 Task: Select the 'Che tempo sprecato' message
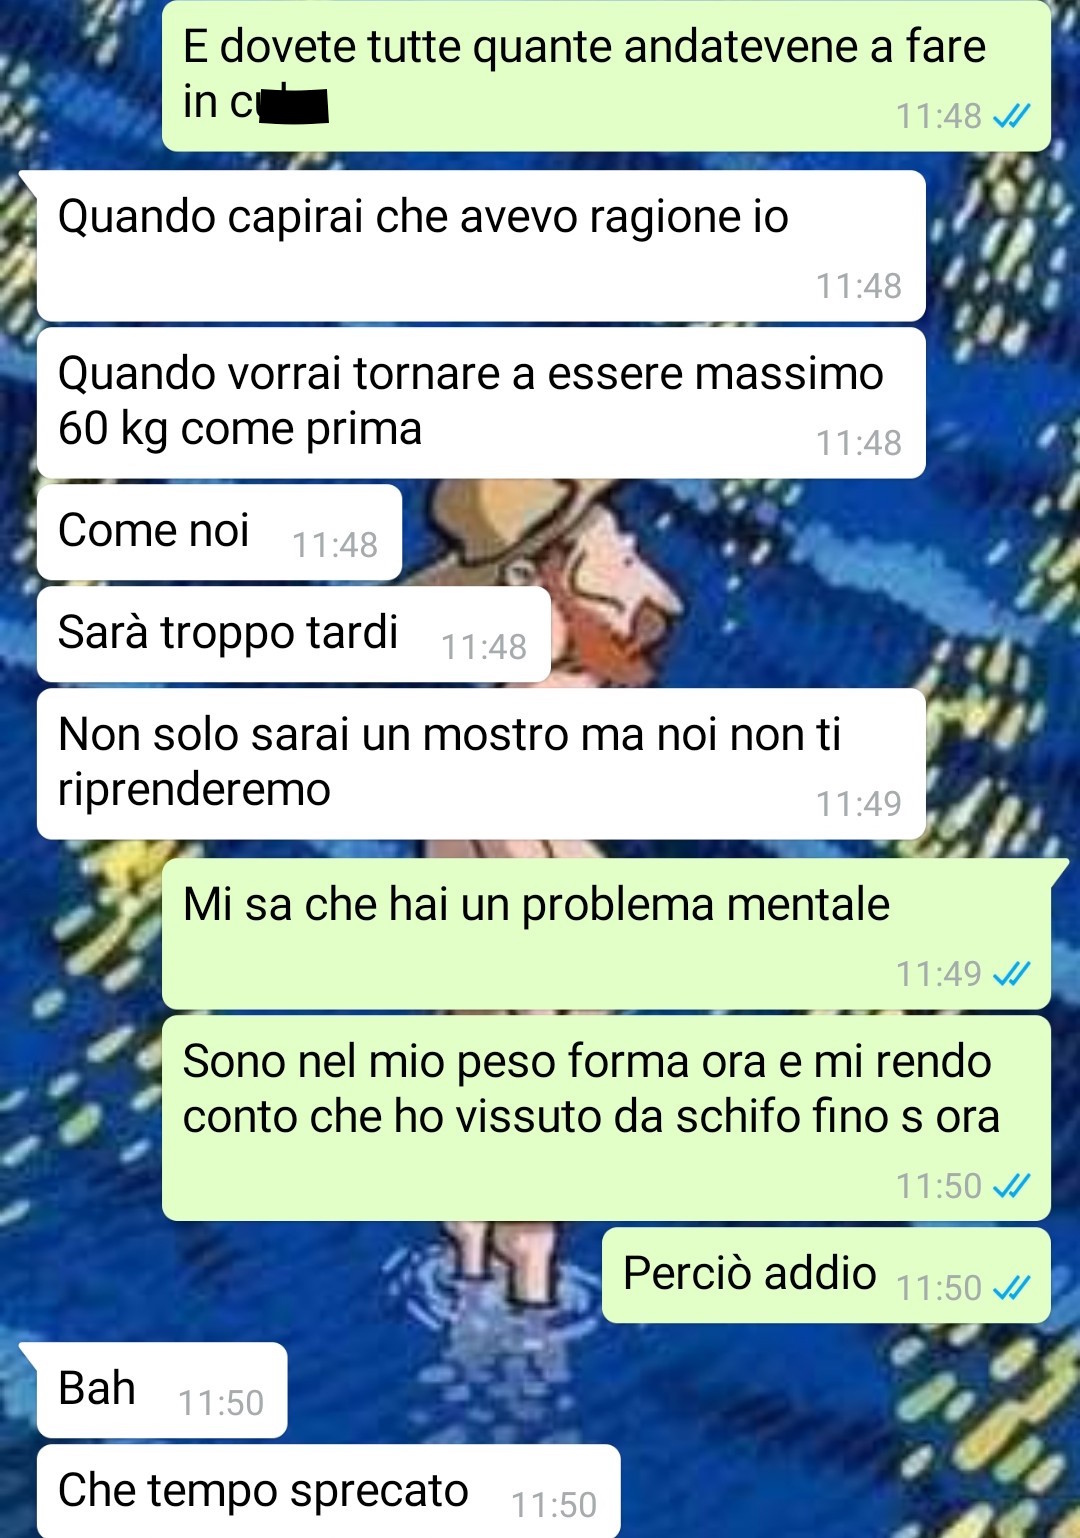click(328, 1491)
